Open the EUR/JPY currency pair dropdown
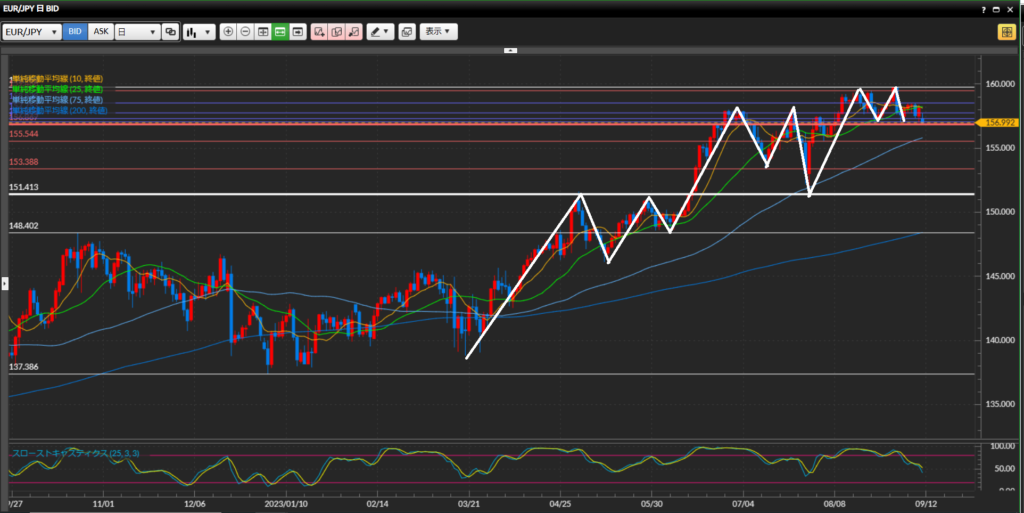Screen dimensions: 1024x513 pyautogui.click(x=31, y=32)
